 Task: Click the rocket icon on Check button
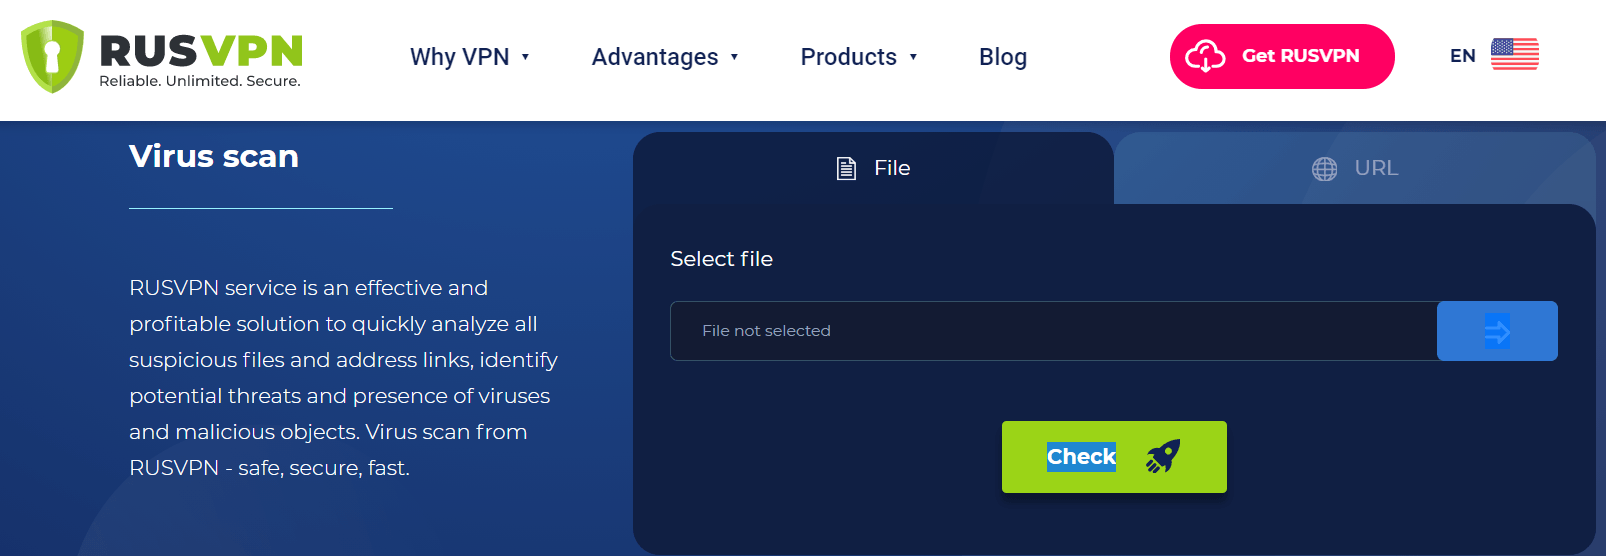tap(1163, 456)
